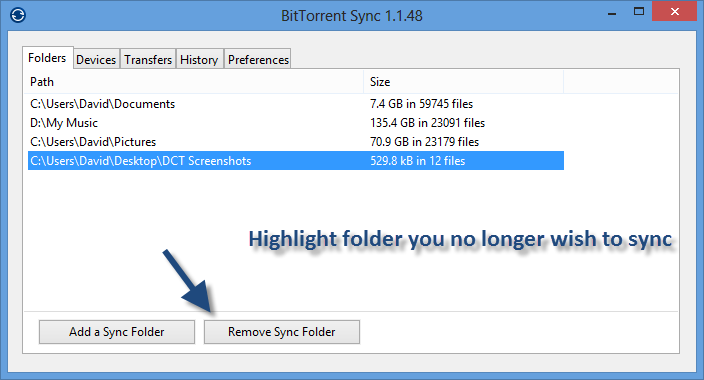Viewport: 704px width, 380px height.
Task: Select the C:\Users\David\Pictures folder row
Action: (296, 142)
